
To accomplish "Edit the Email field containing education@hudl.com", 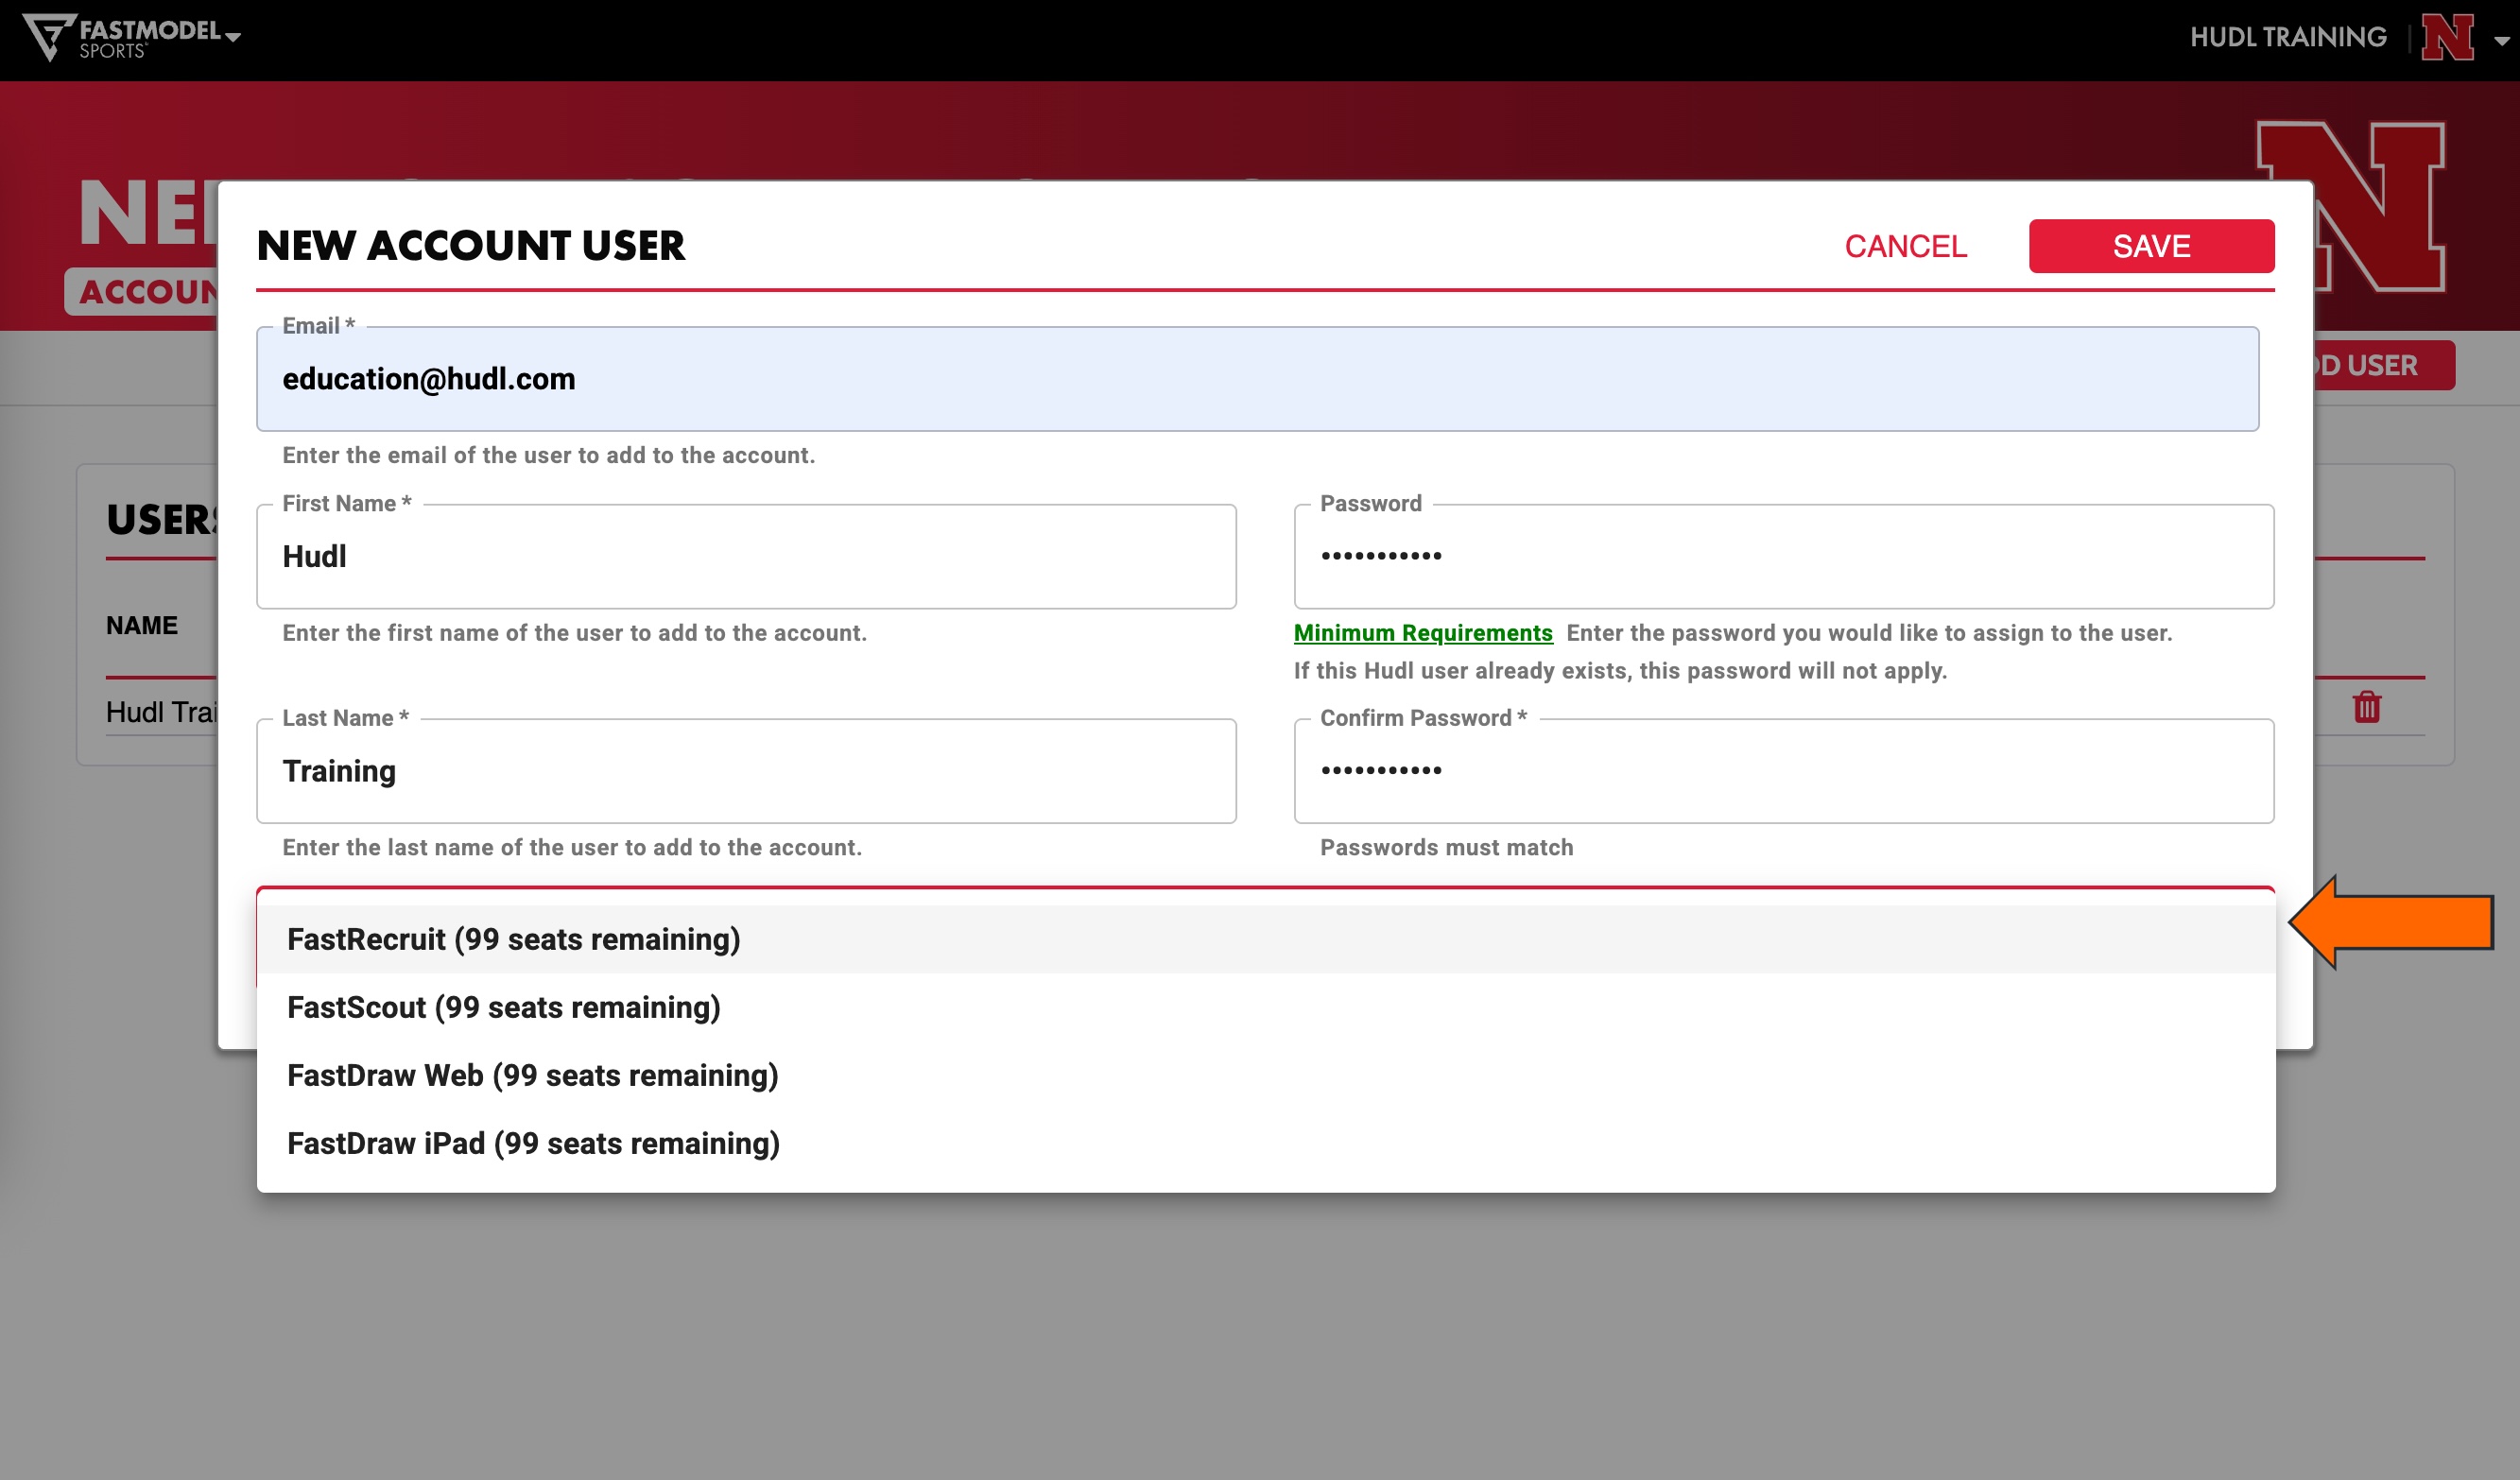I will pos(1257,379).
